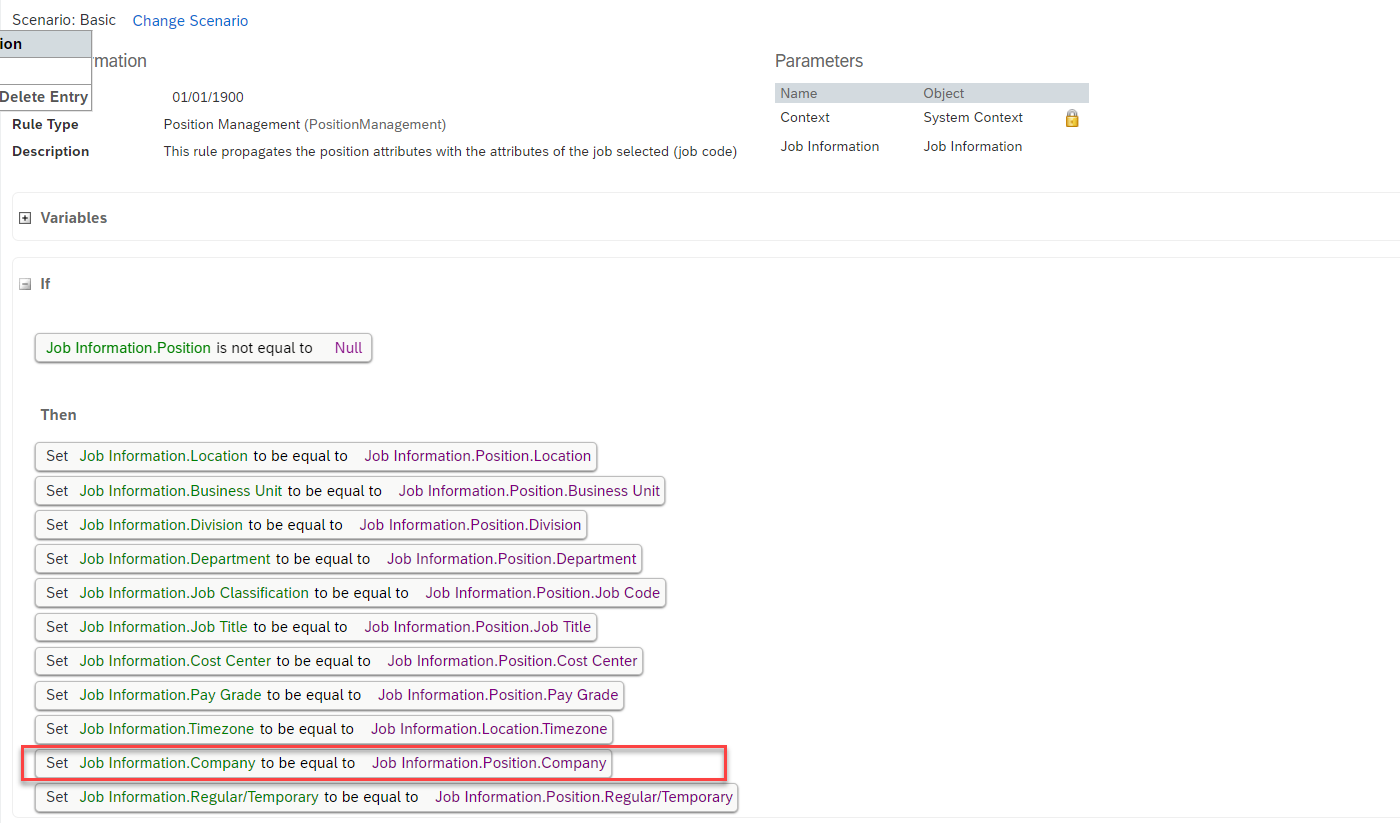Select value Job Information.Position.Business Unit
The width and height of the screenshot is (1400, 823).
pos(529,491)
